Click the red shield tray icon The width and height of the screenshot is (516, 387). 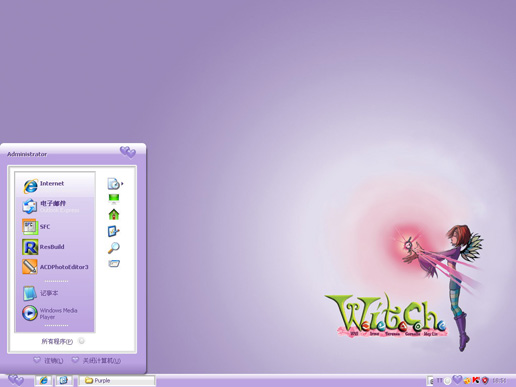coord(485,380)
